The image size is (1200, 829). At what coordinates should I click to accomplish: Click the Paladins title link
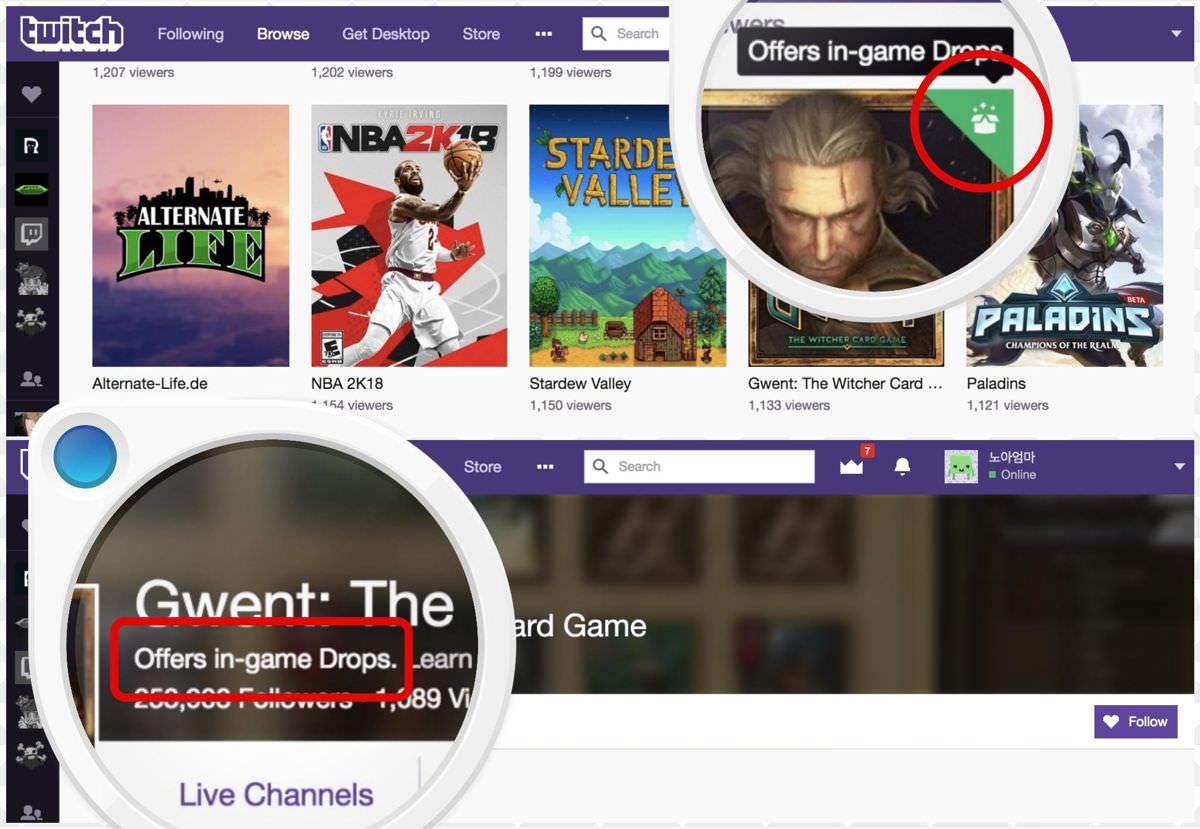(996, 384)
